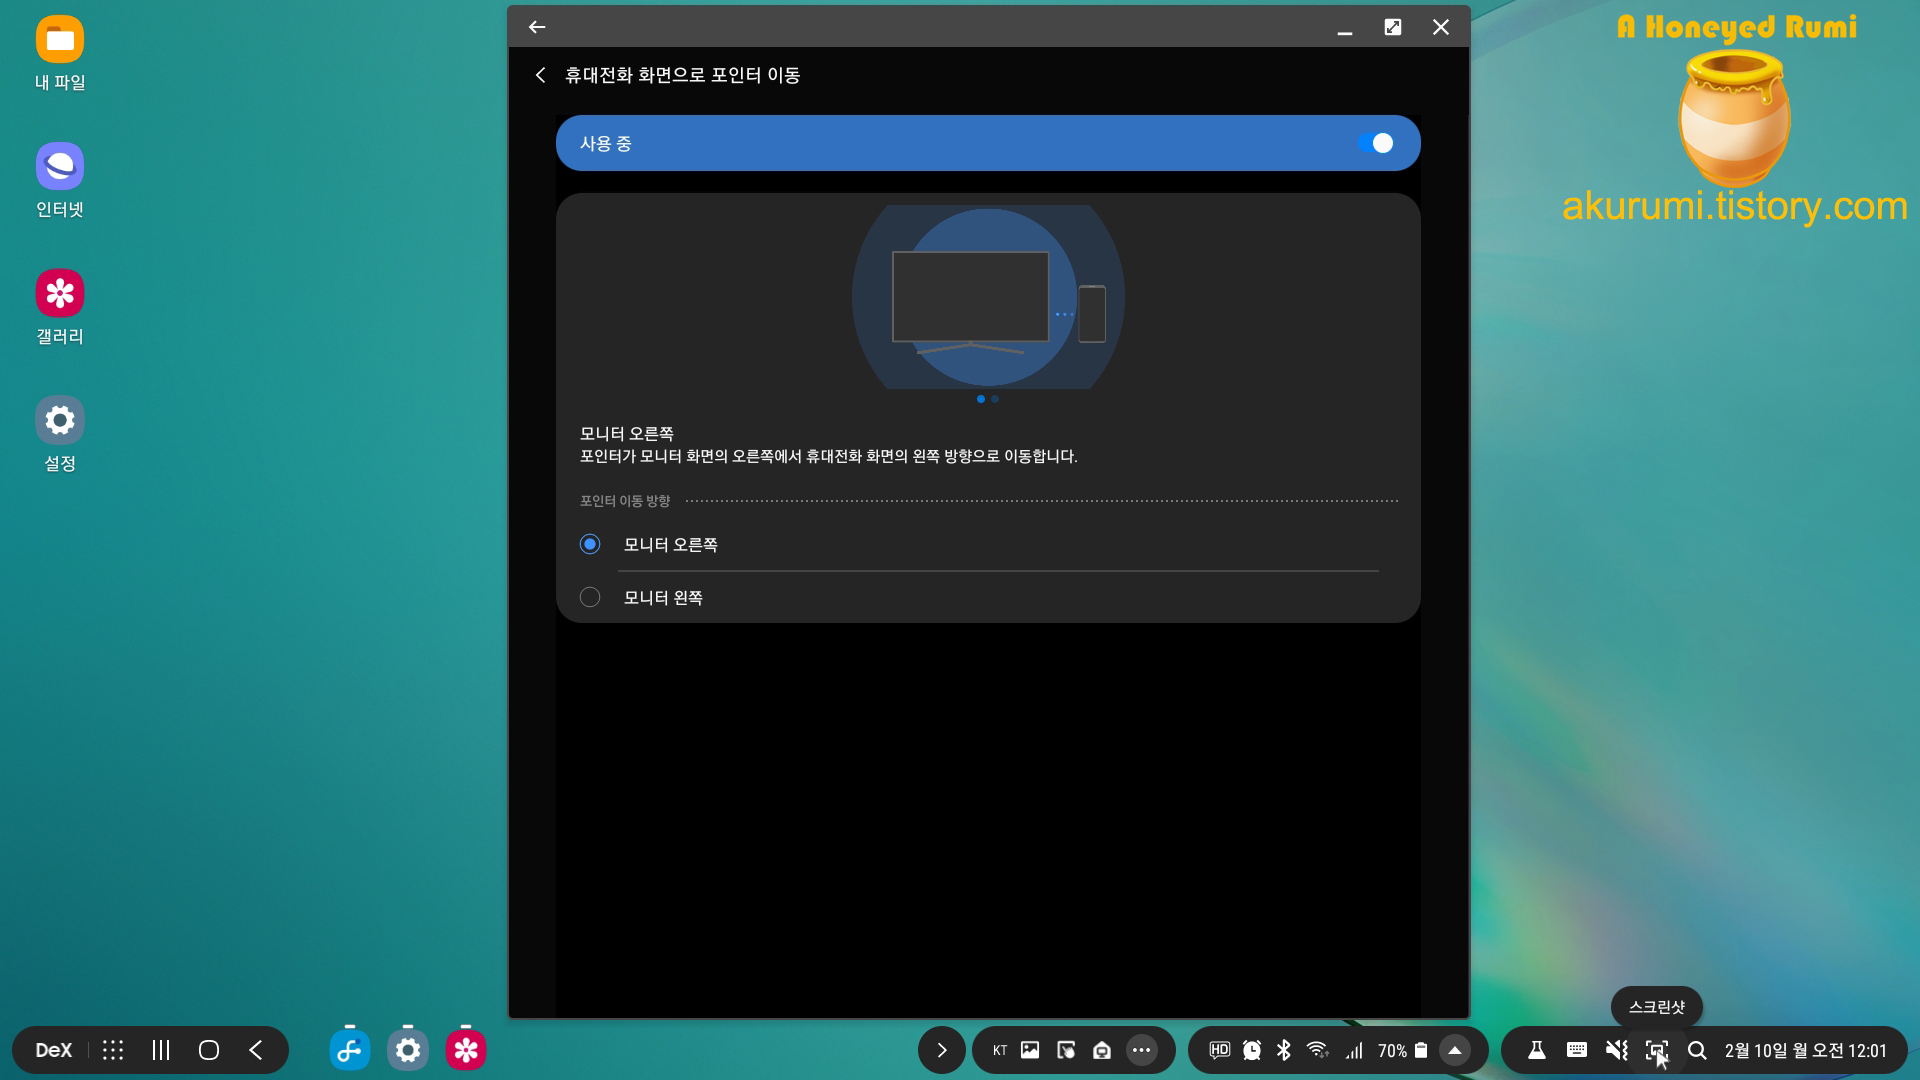Image resolution: width=1920 pixels, height=1080 pixels.
Task: Click the back arrow in the window title bar
Action: (537, 27)
